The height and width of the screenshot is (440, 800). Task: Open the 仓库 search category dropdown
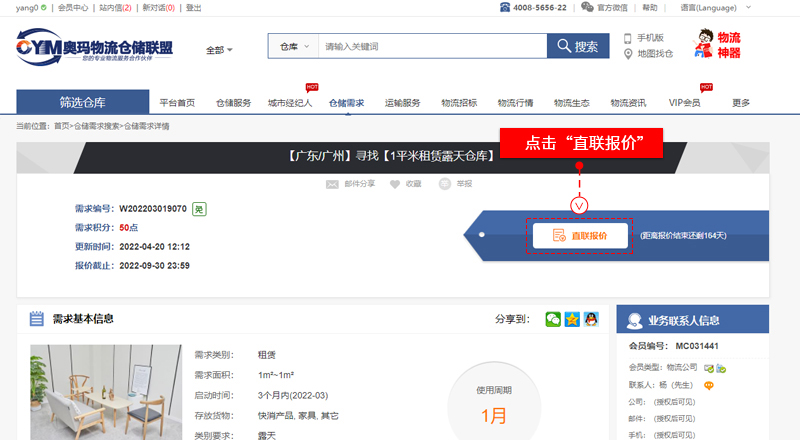(x=292, y=47)
